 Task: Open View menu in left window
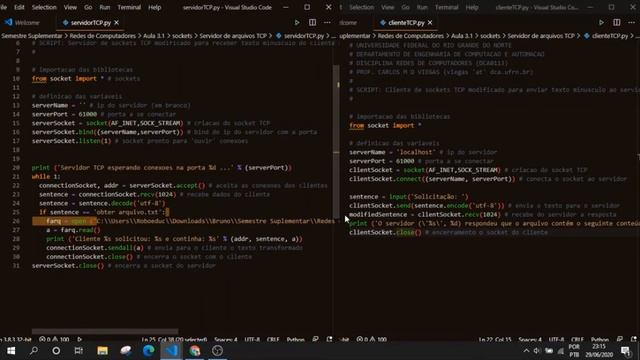click(70, 7)
